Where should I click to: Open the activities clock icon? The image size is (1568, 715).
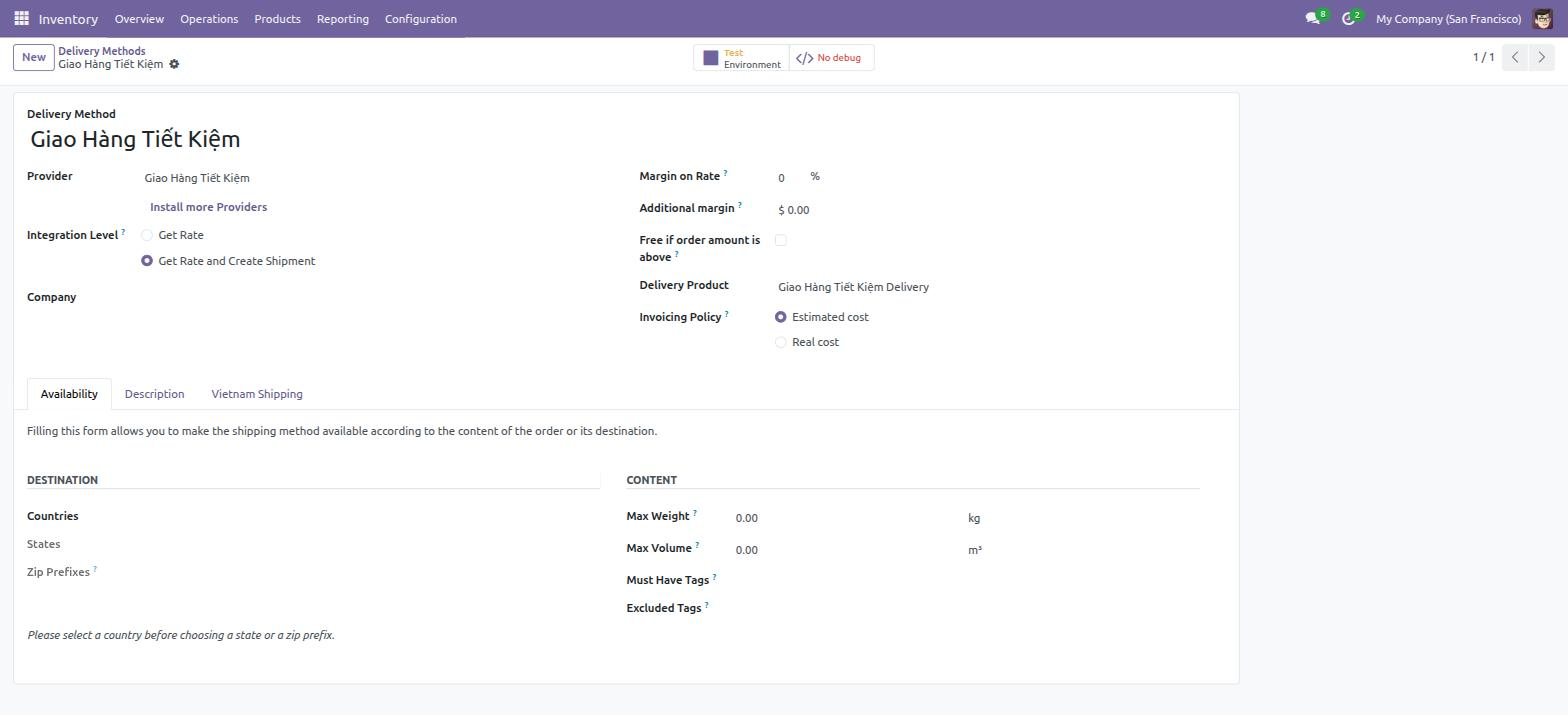tap(1348, 19)
